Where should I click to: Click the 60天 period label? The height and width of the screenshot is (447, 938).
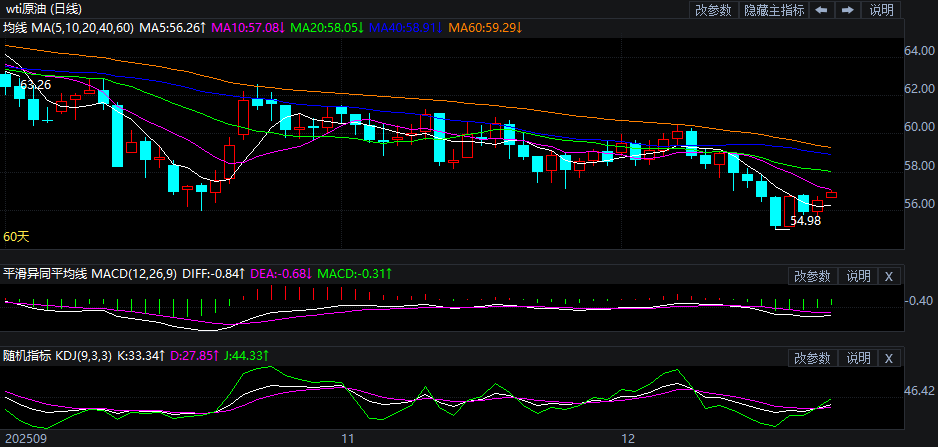click(x=16, y=237)
